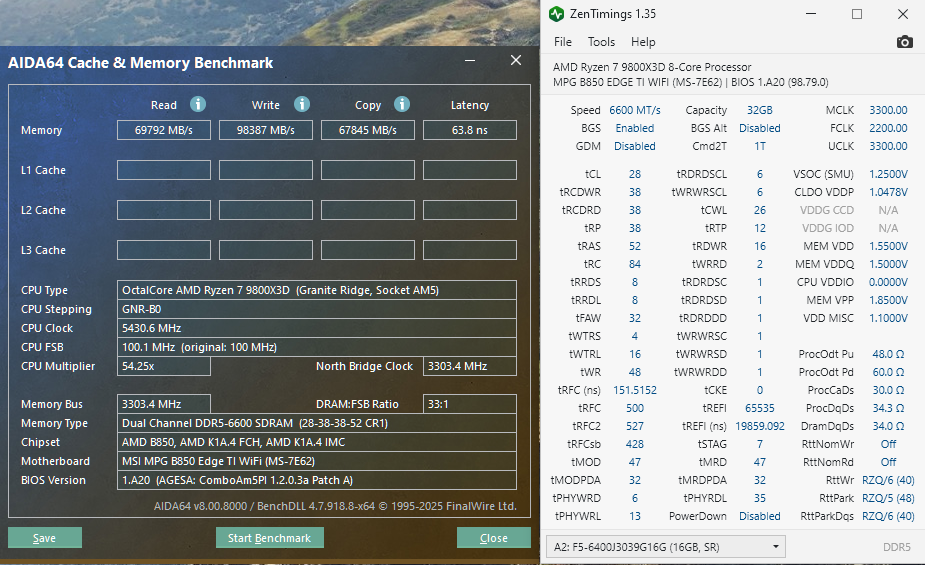Screen dimensions: 925x565
Task: Open the Help menu in ZenTimings
Action: coord(643,42)
